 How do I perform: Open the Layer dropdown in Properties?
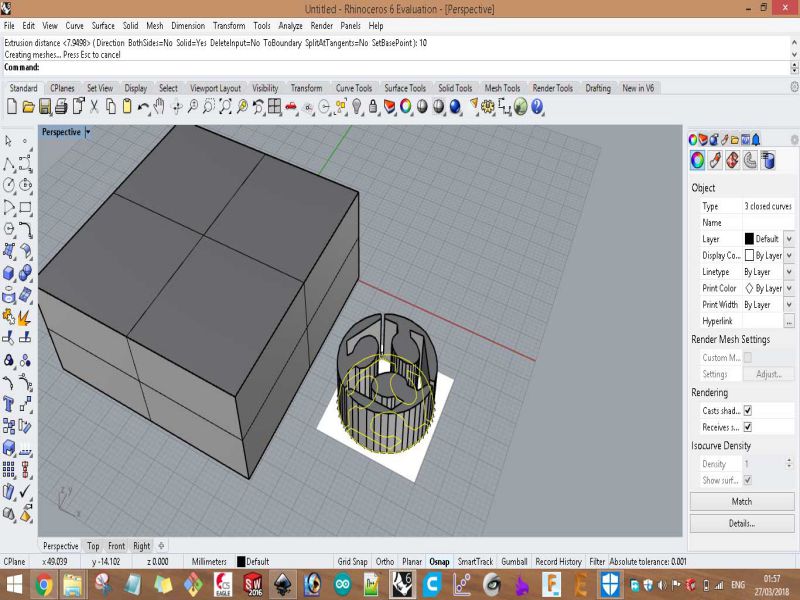(x=788, y=239)
